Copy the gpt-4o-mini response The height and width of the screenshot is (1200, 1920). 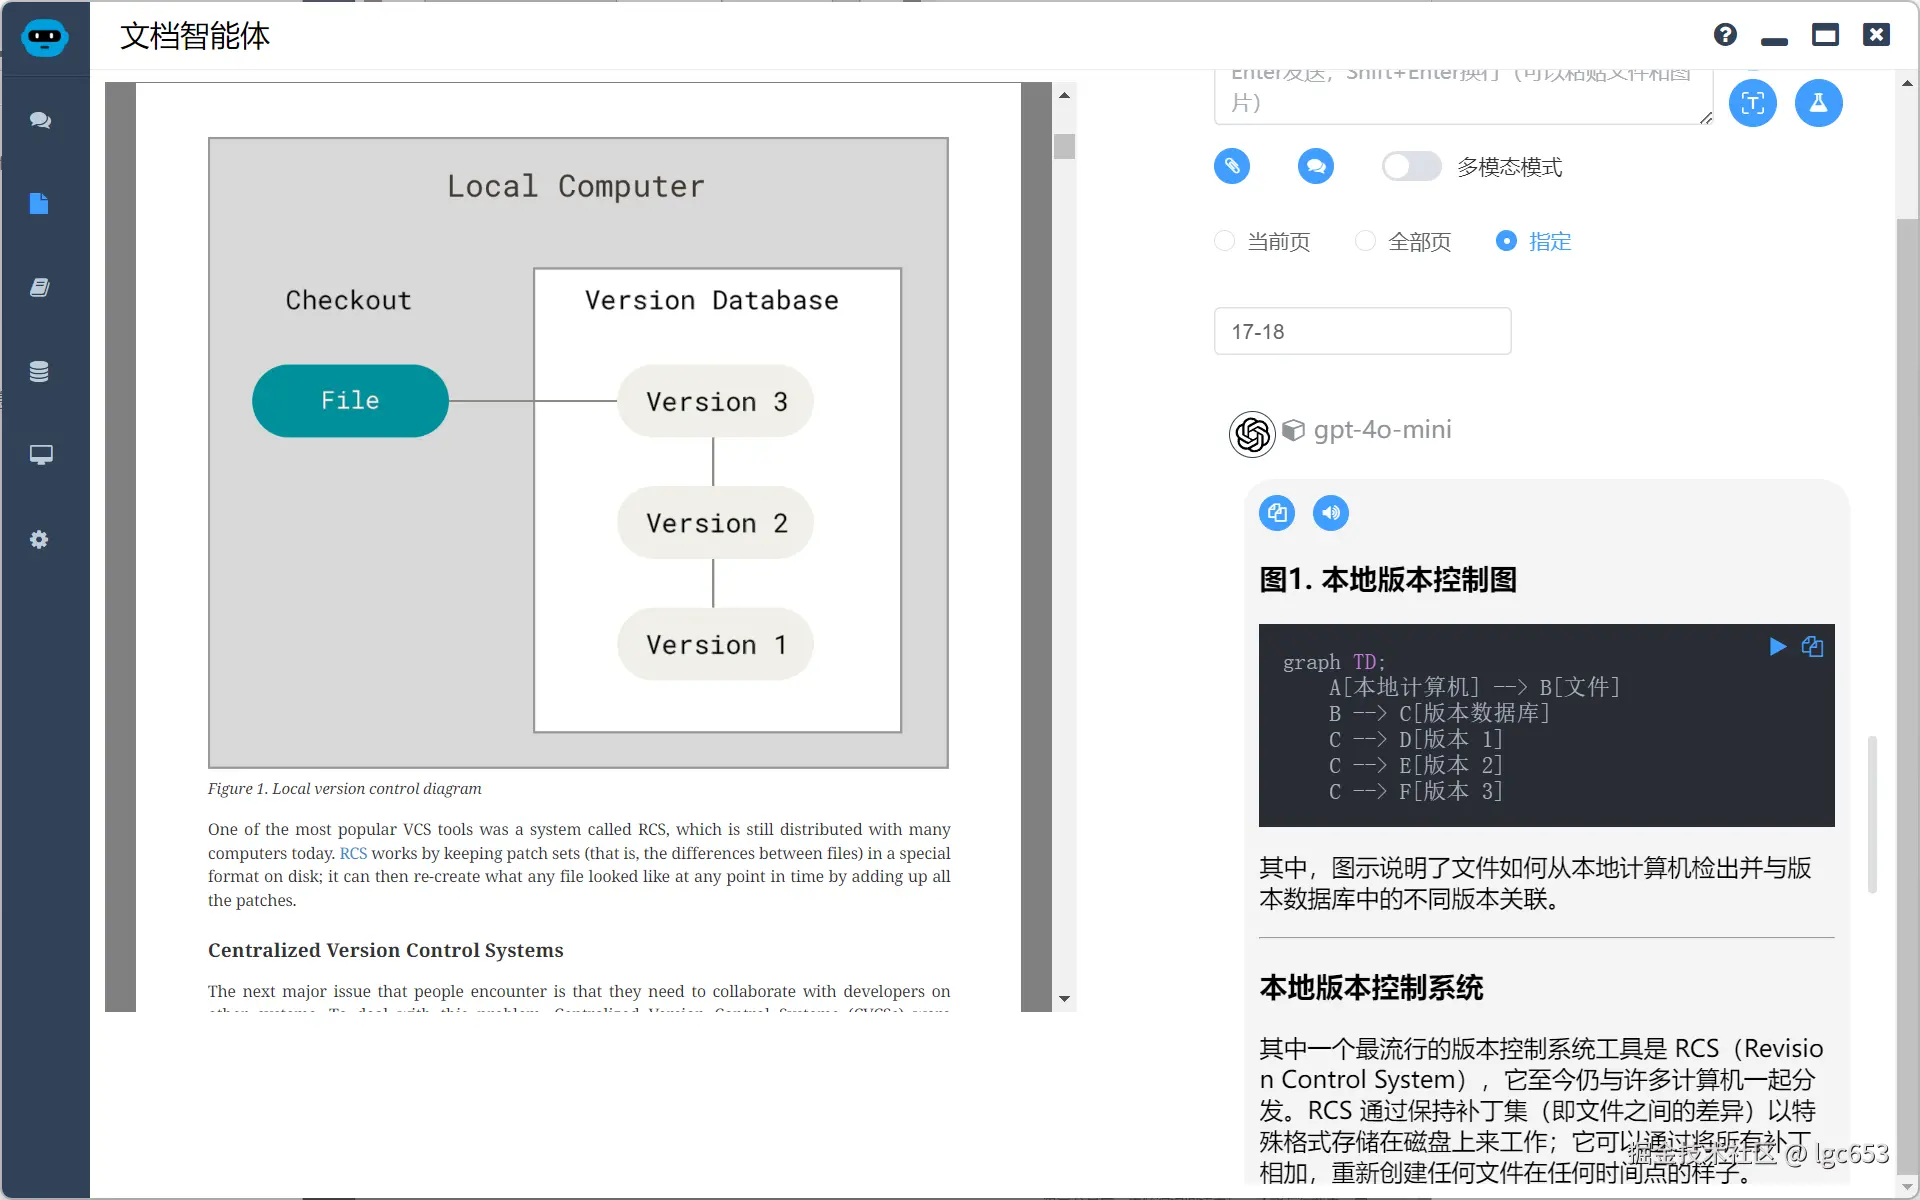pos(1277,513)
